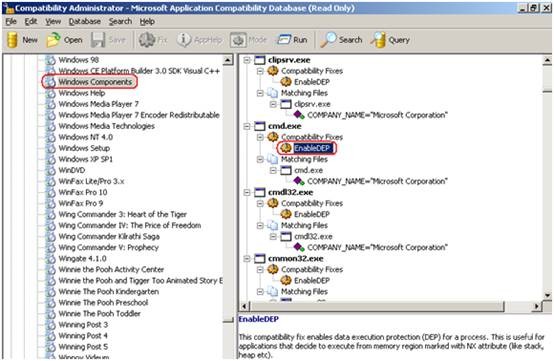This screenshot has width=554, height=361.
Task: Click the icon next to WinDVD
Action: coord(51,170)
